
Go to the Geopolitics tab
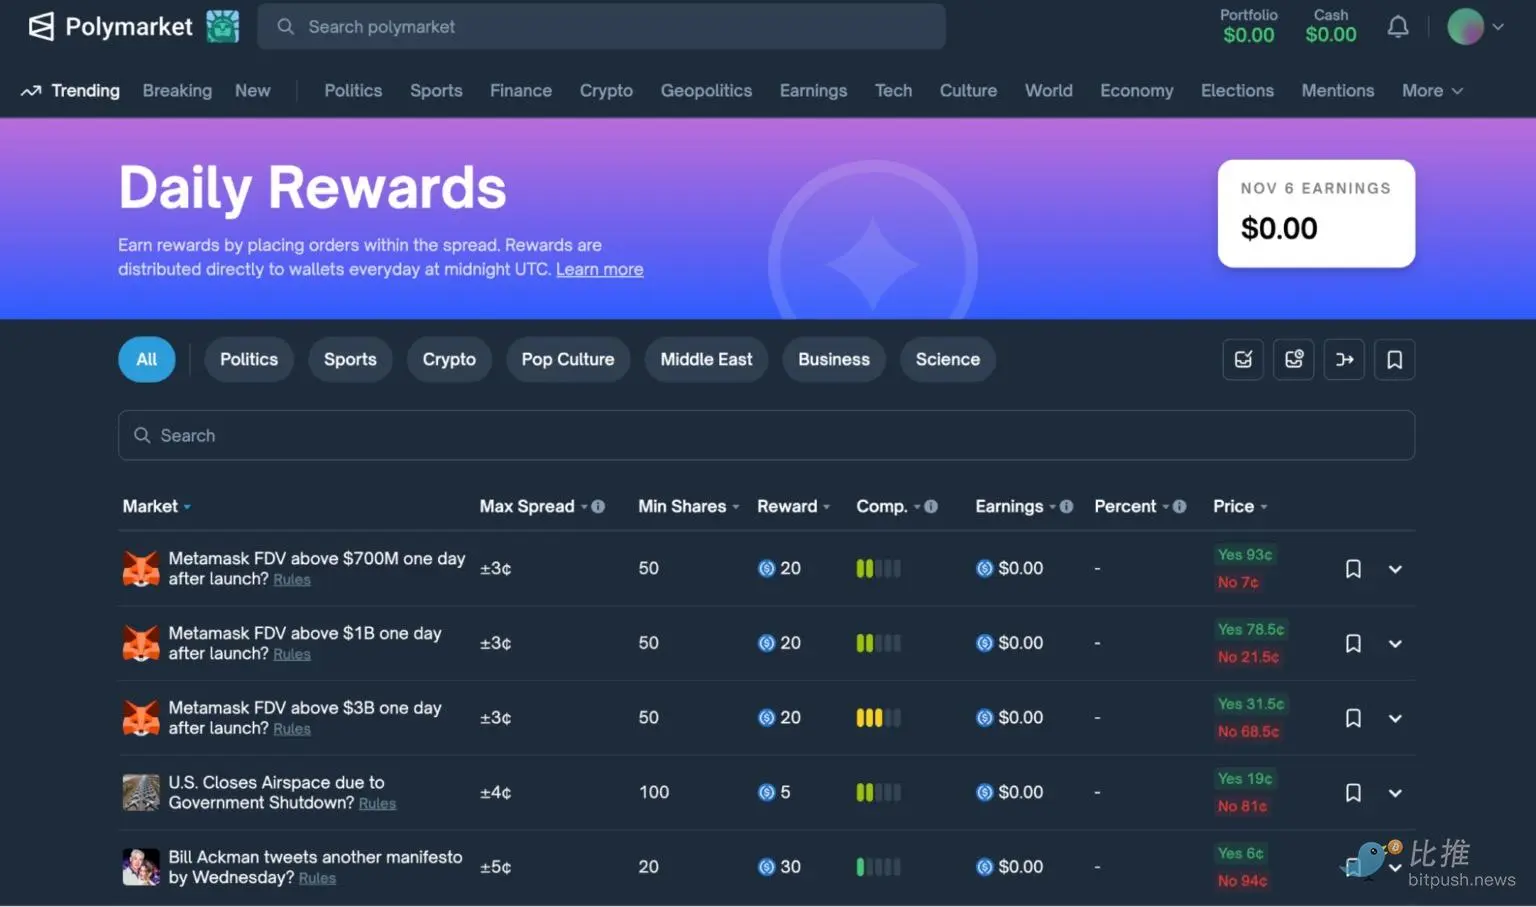pos(706,91)
